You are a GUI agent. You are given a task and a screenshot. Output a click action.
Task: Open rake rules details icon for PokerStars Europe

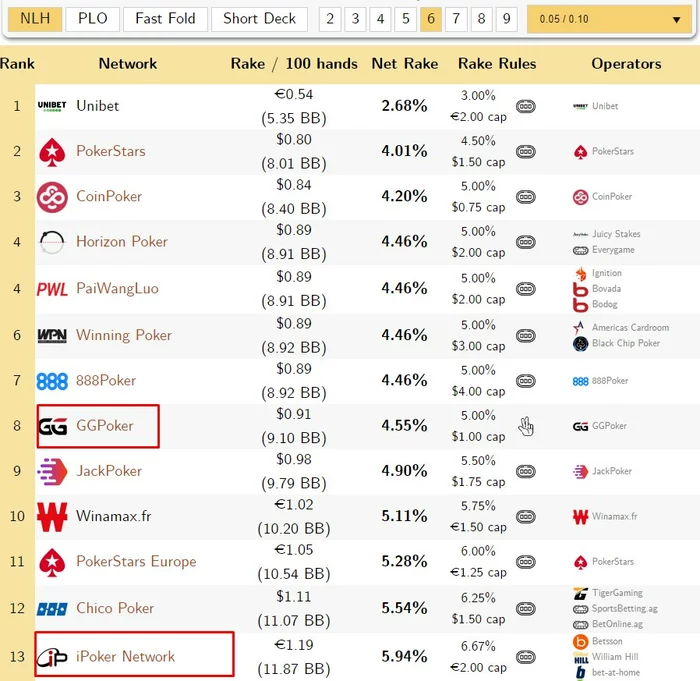coord(526,562)
